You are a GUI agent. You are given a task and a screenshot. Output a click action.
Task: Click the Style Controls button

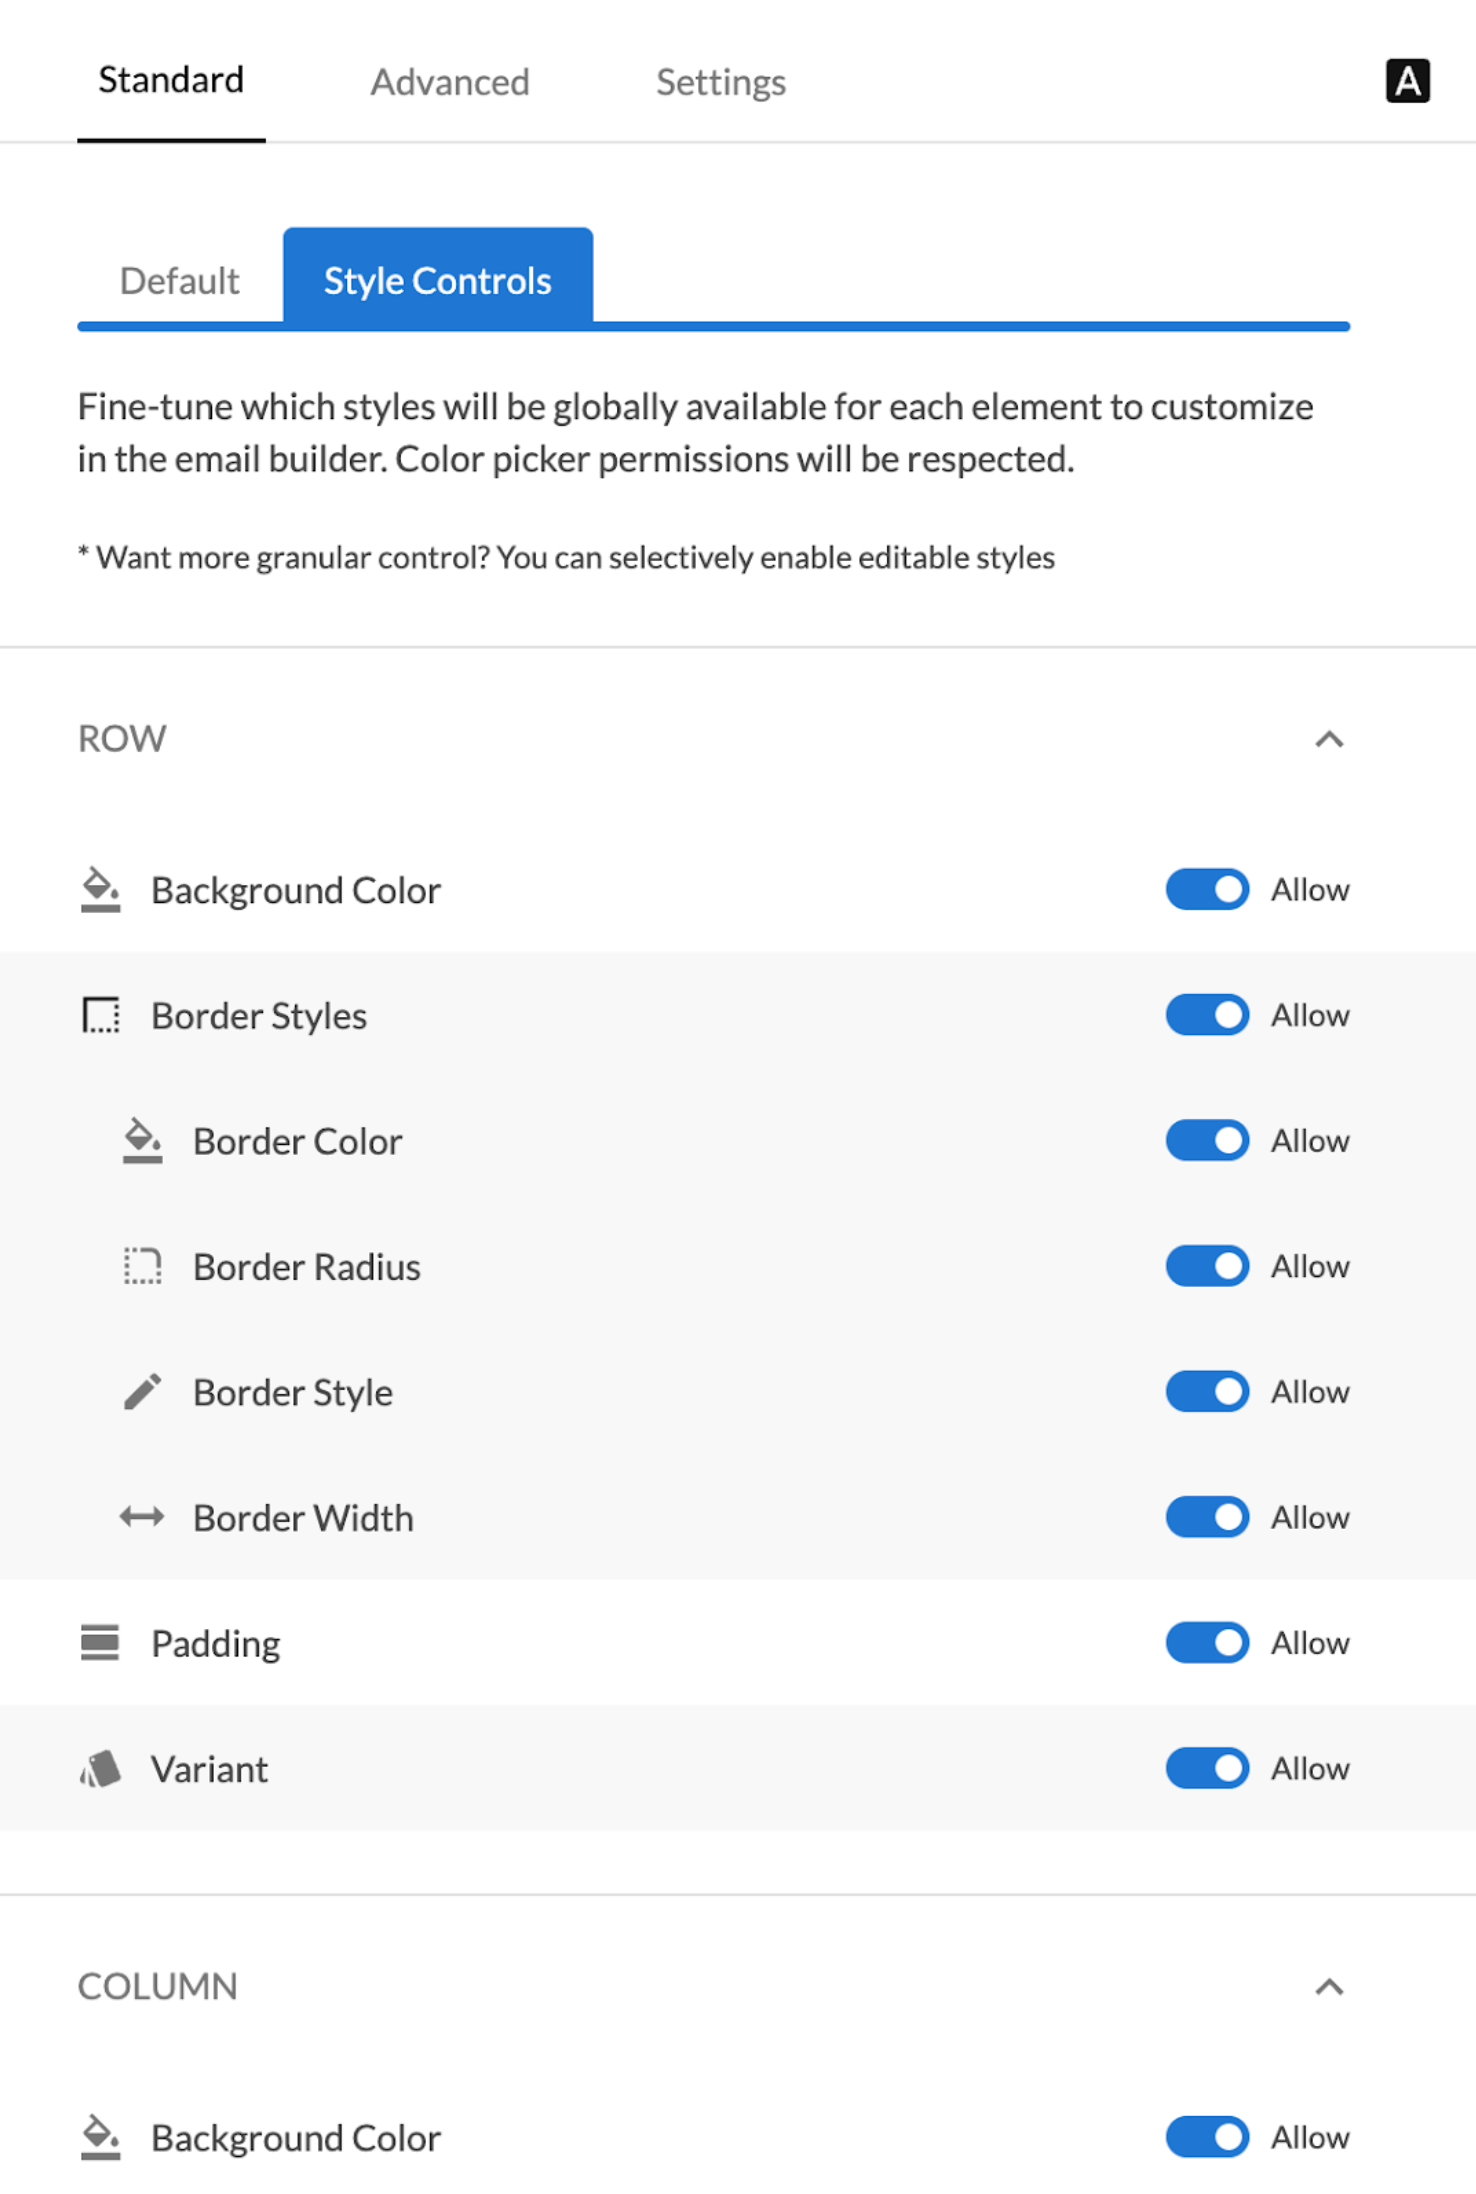(437, 280)
